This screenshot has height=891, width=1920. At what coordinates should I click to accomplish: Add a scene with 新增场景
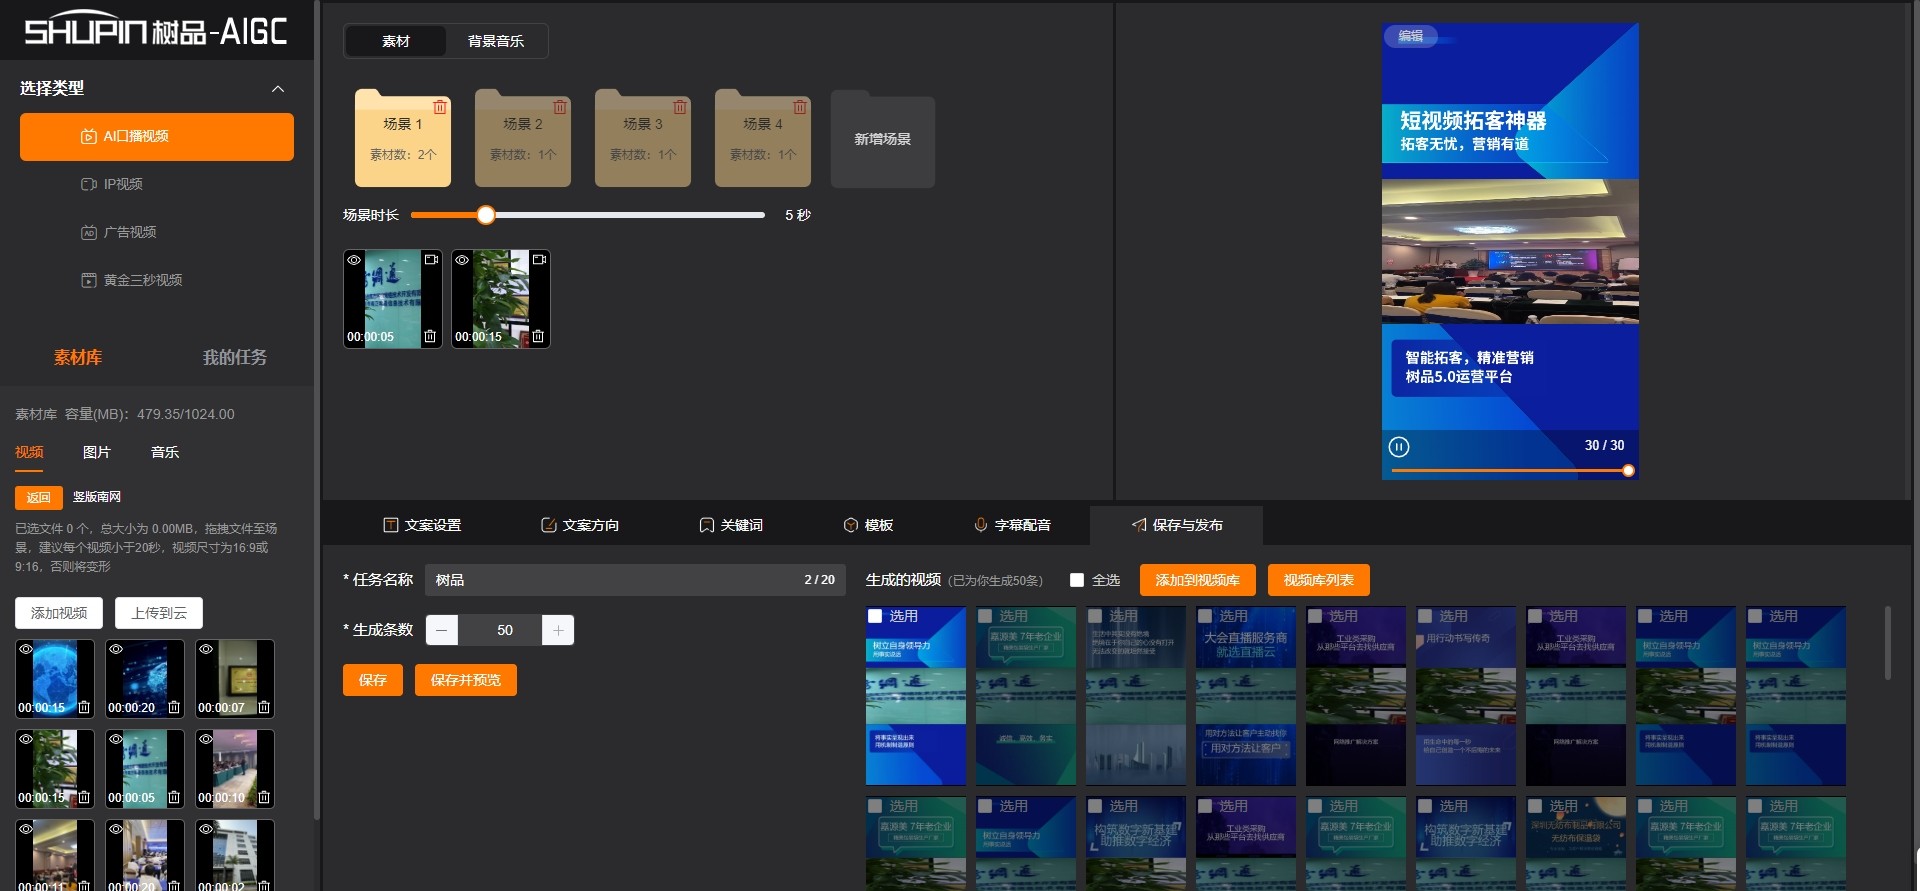883,140
